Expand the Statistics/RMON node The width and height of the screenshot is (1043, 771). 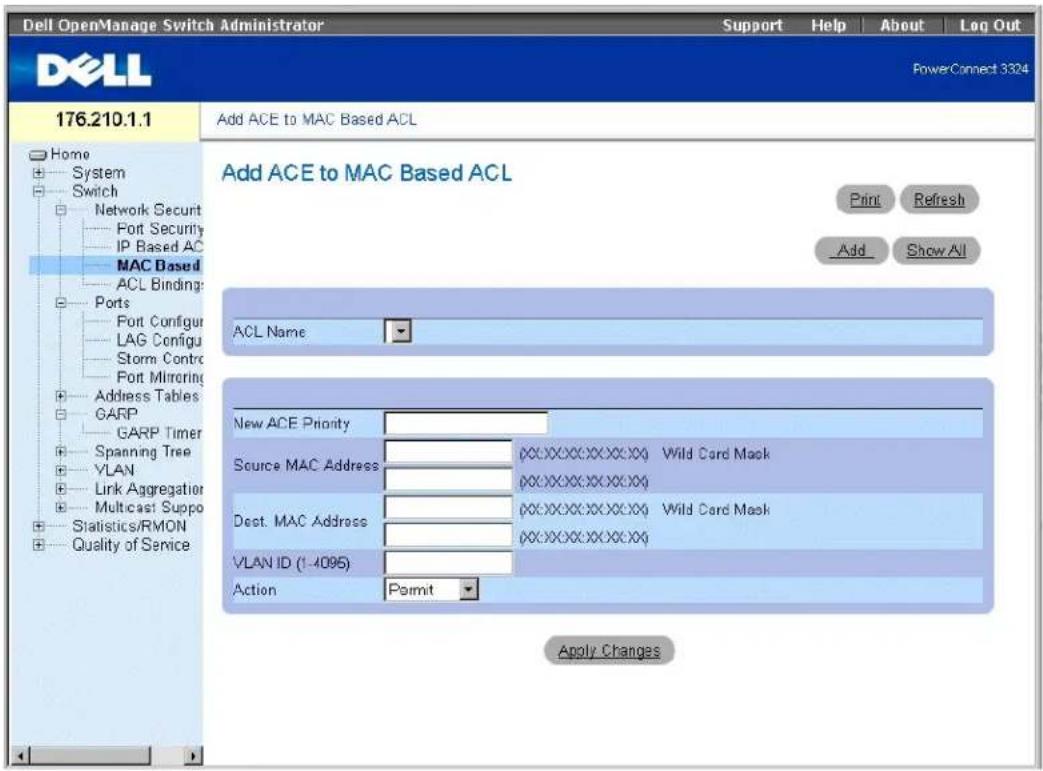point(39,526)
